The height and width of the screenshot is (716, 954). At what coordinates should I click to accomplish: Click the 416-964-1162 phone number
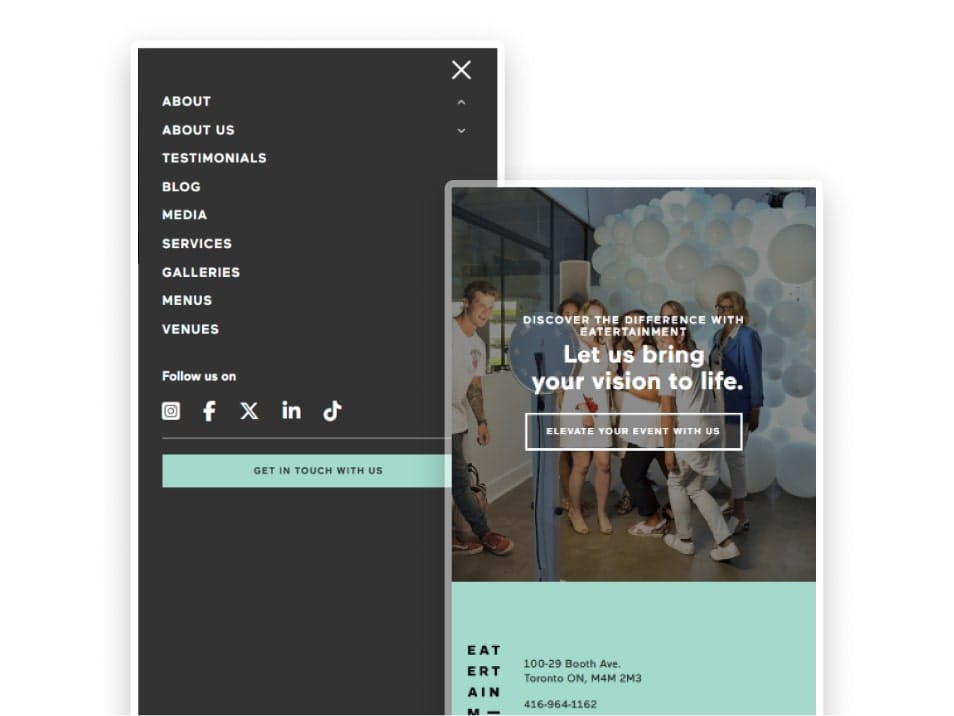point(560,704)
